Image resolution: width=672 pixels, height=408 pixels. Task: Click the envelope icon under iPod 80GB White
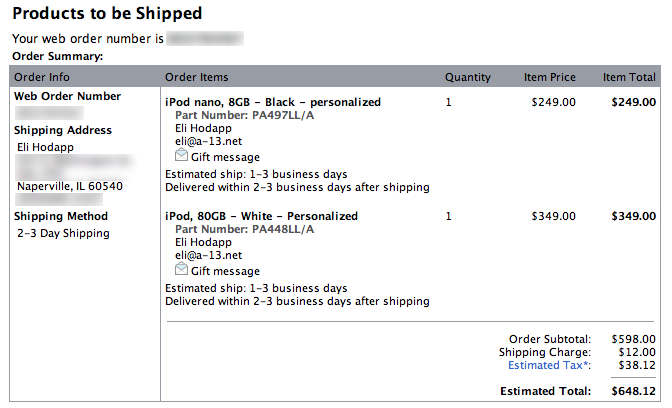(x=181, y=270)
